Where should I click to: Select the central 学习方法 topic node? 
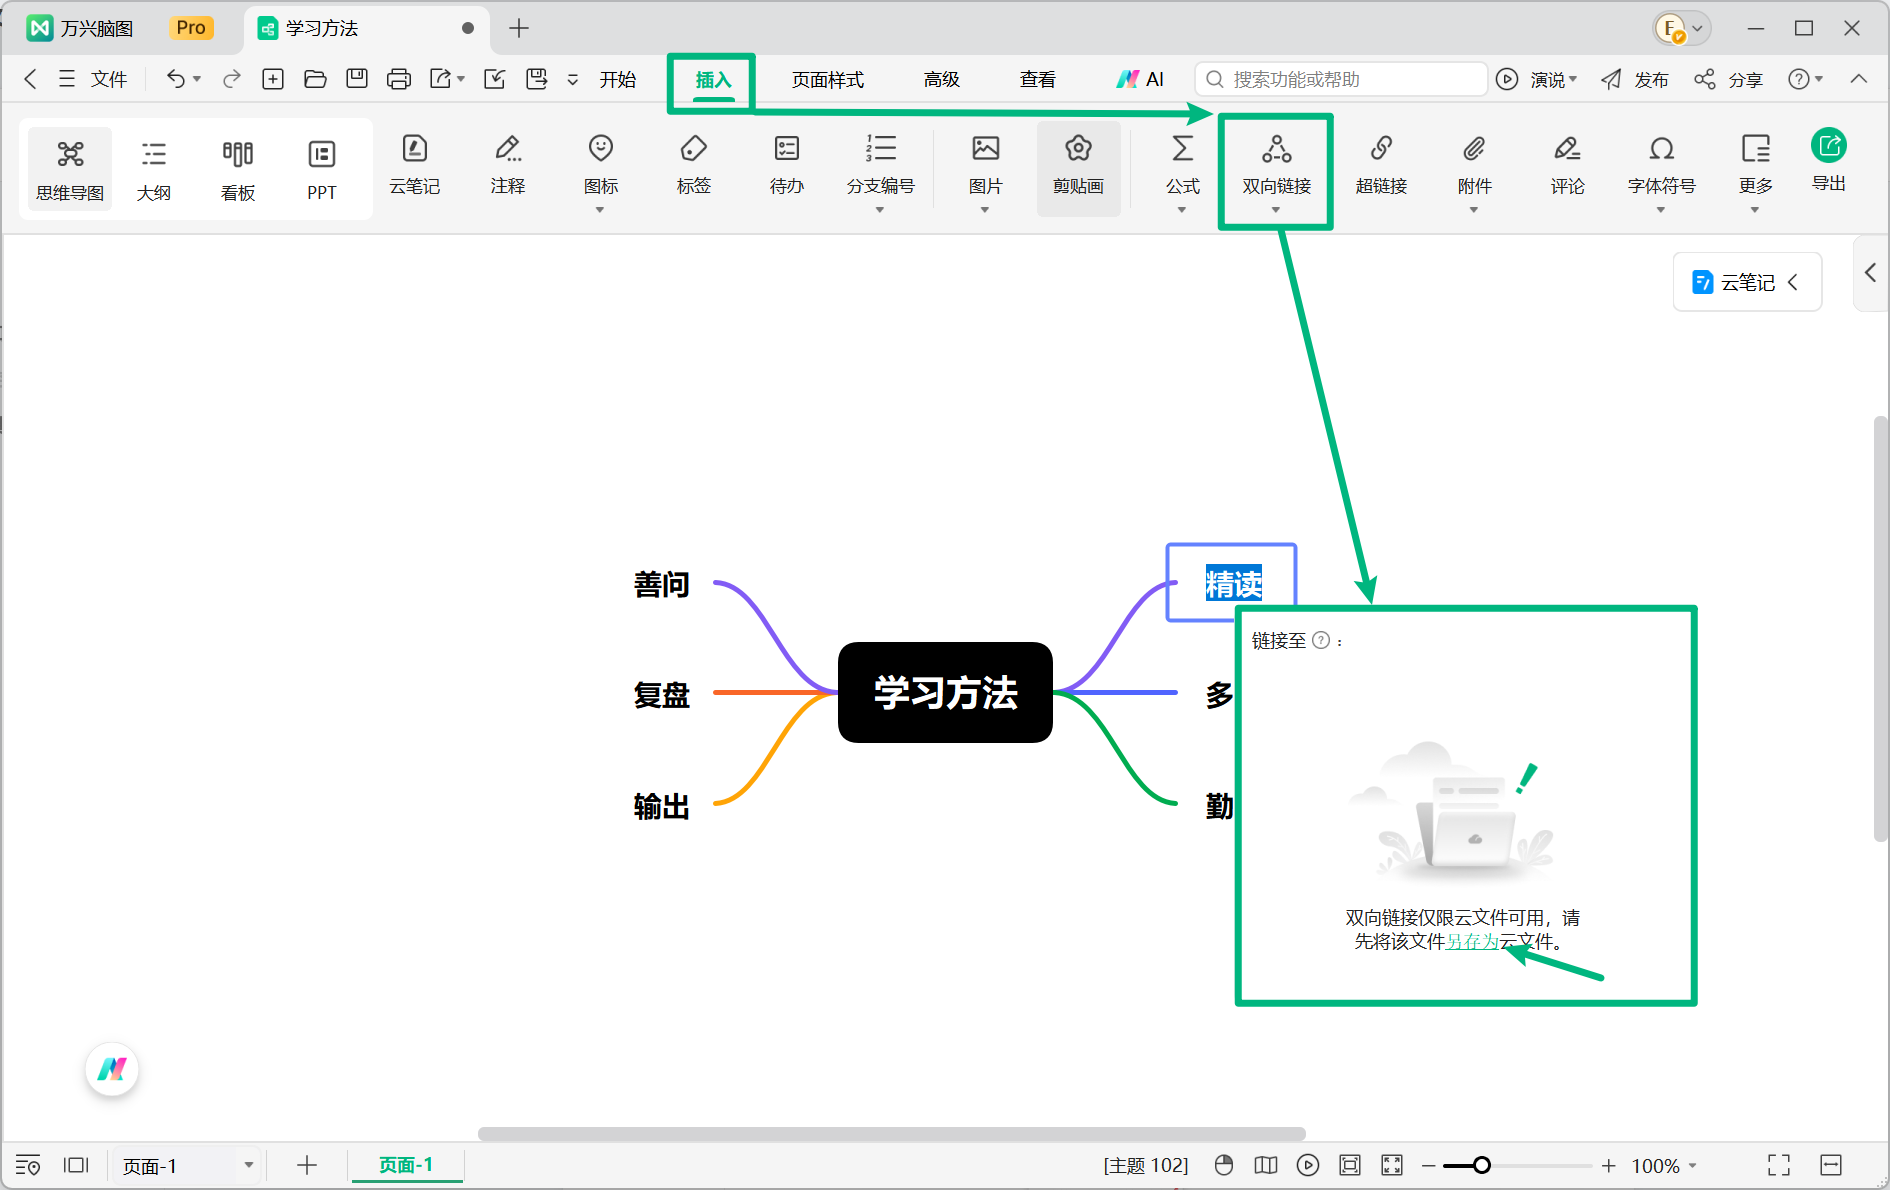click(945, 692)
